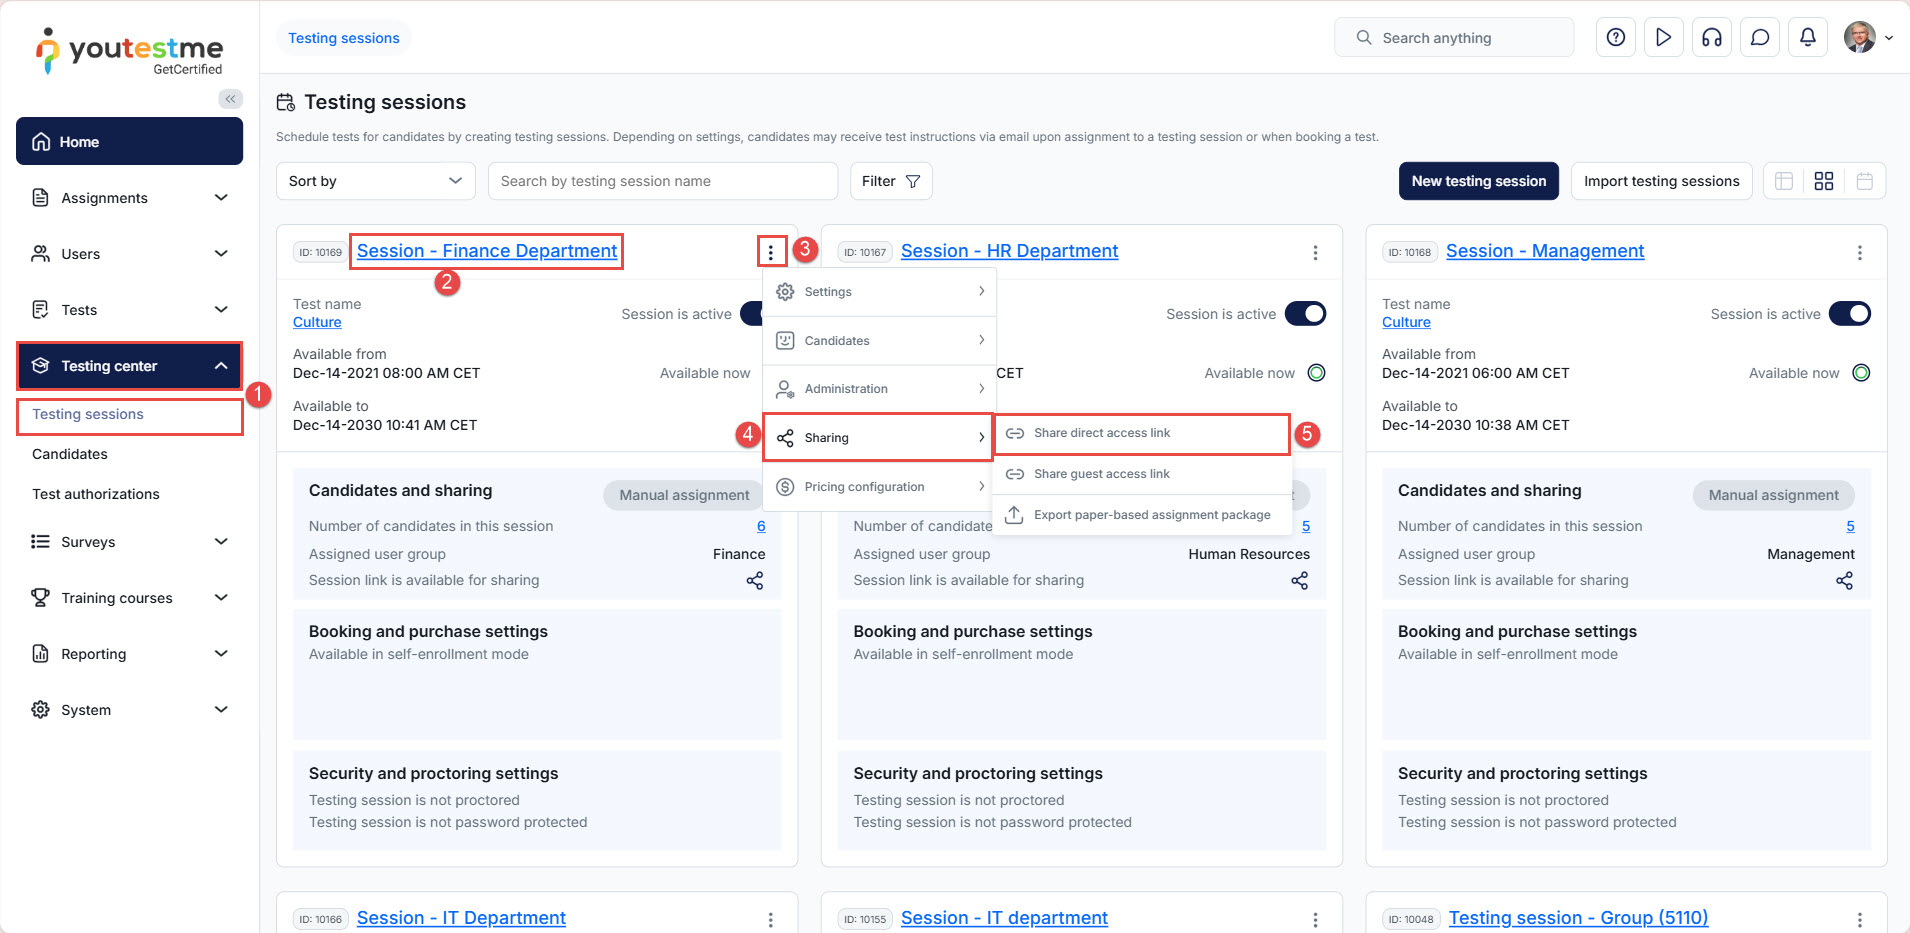Toggle Finance Department session active switch
Viewport: 1910px width, 933px height.
[752, 314]
